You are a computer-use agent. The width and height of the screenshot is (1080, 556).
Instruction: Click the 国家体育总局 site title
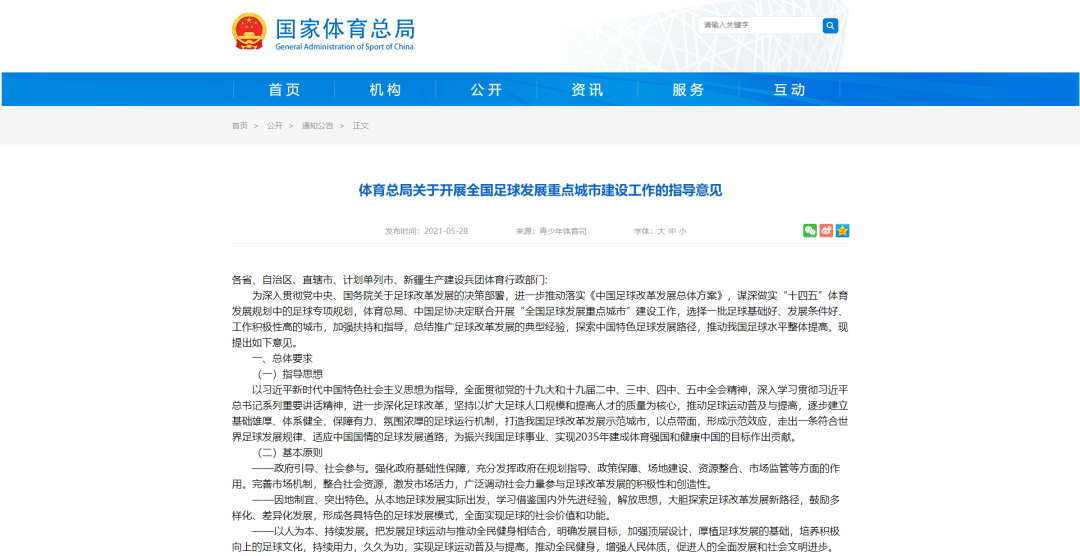pos(345,28)
